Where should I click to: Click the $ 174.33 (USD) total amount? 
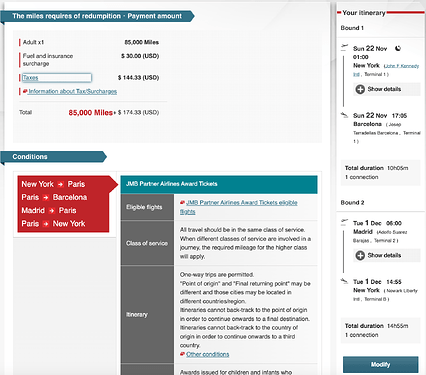coord(138,113)
